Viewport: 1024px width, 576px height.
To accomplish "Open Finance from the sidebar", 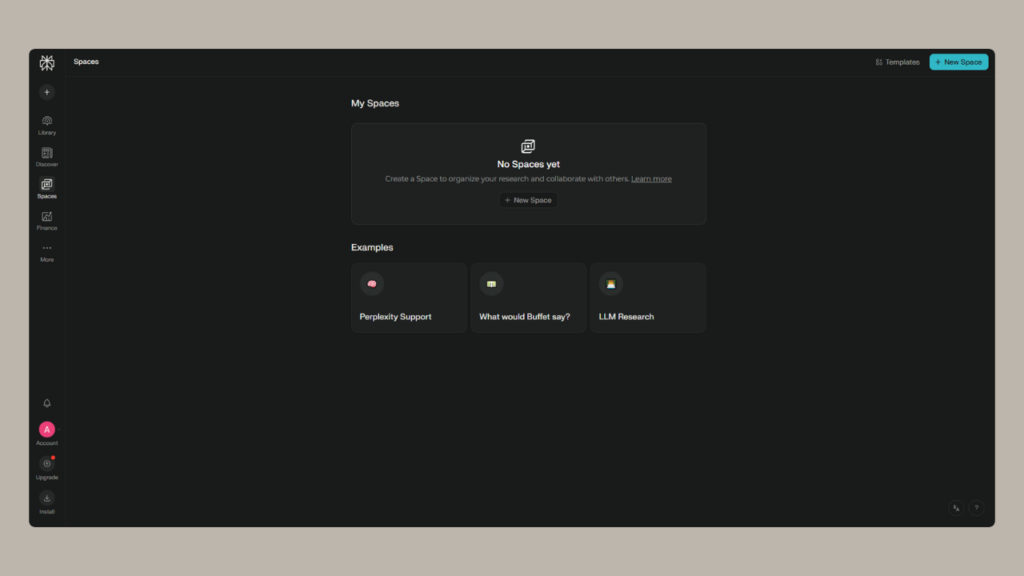I will tap(46, 219).
